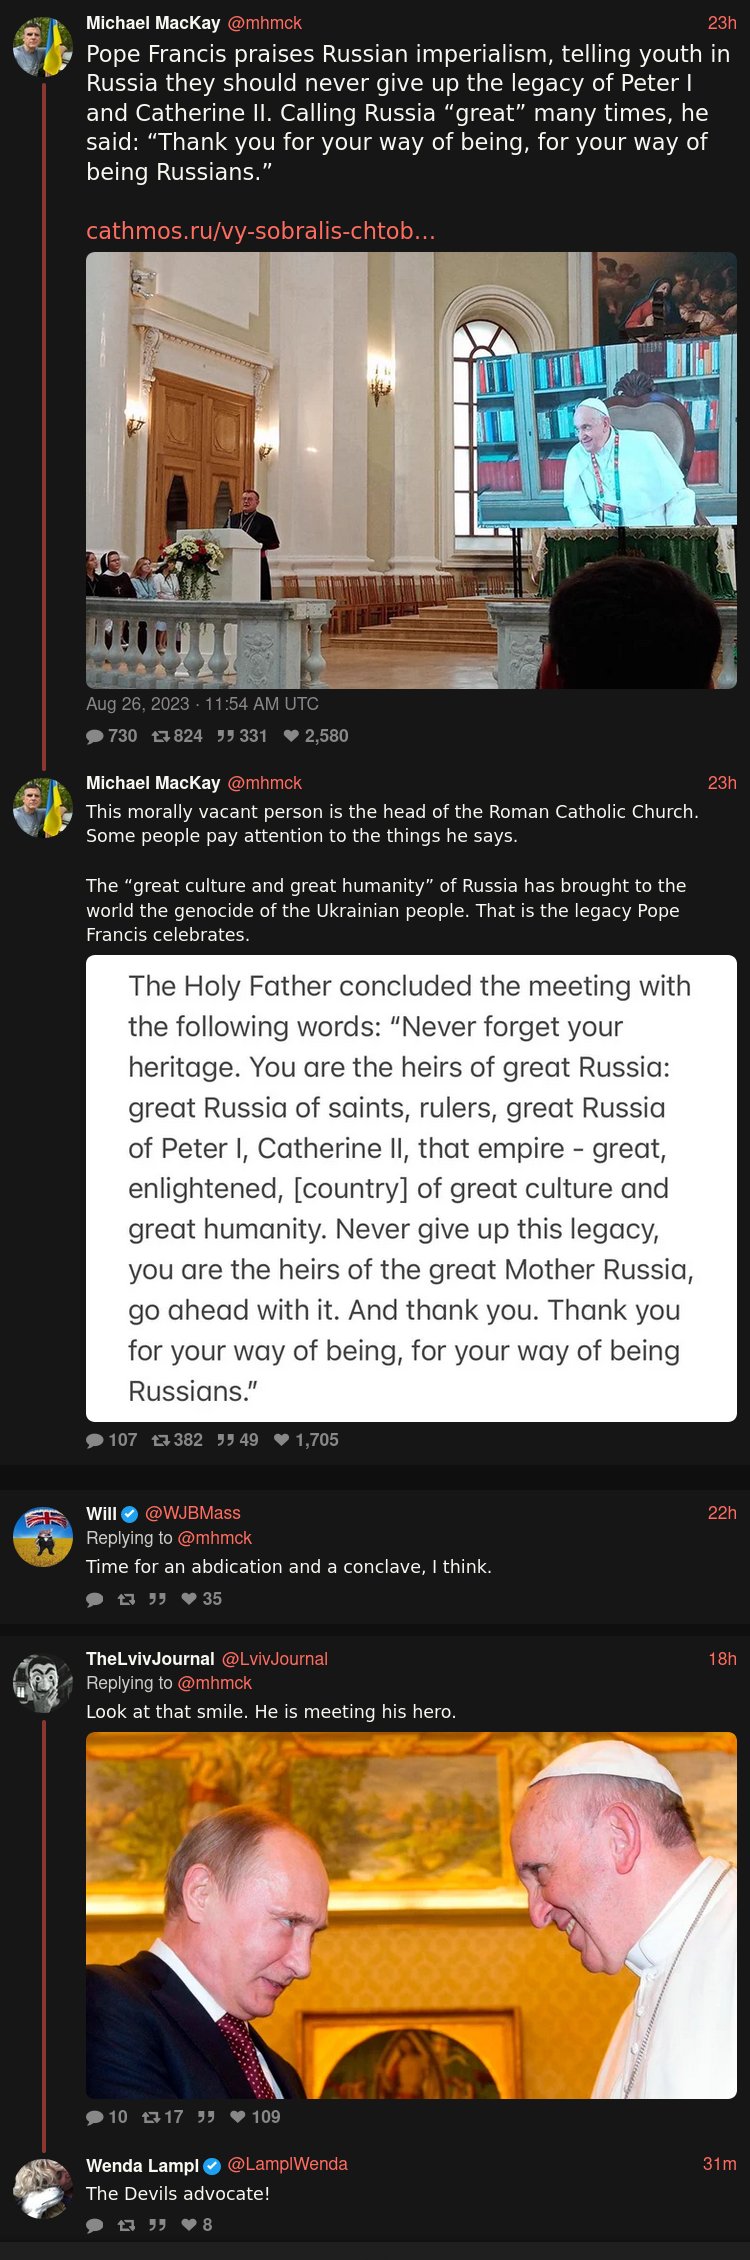
Task: Click retweet icon showing 382
Action: (x=160, y=1440)
